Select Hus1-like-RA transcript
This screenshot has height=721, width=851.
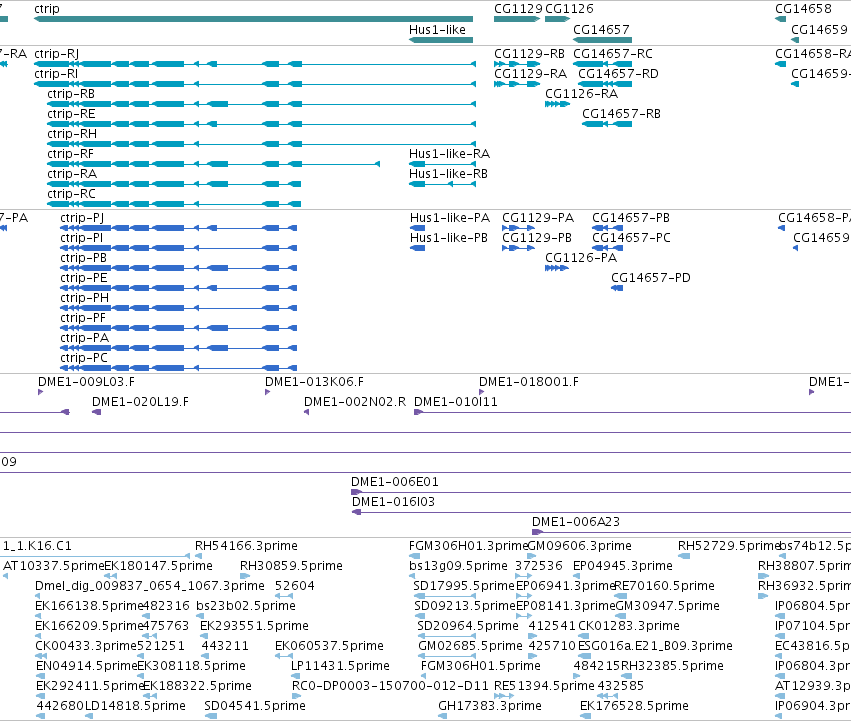click(x=442, y=164)
